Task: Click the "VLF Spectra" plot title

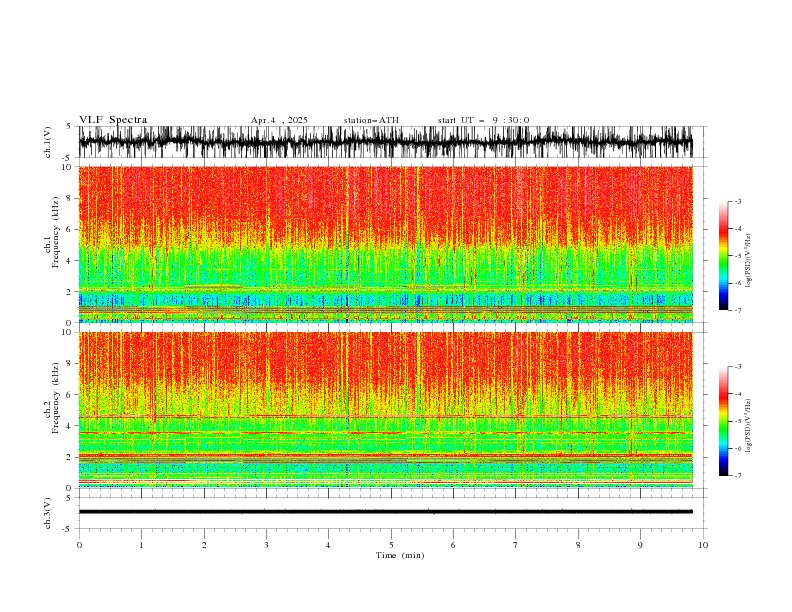Action: (113, 120)
